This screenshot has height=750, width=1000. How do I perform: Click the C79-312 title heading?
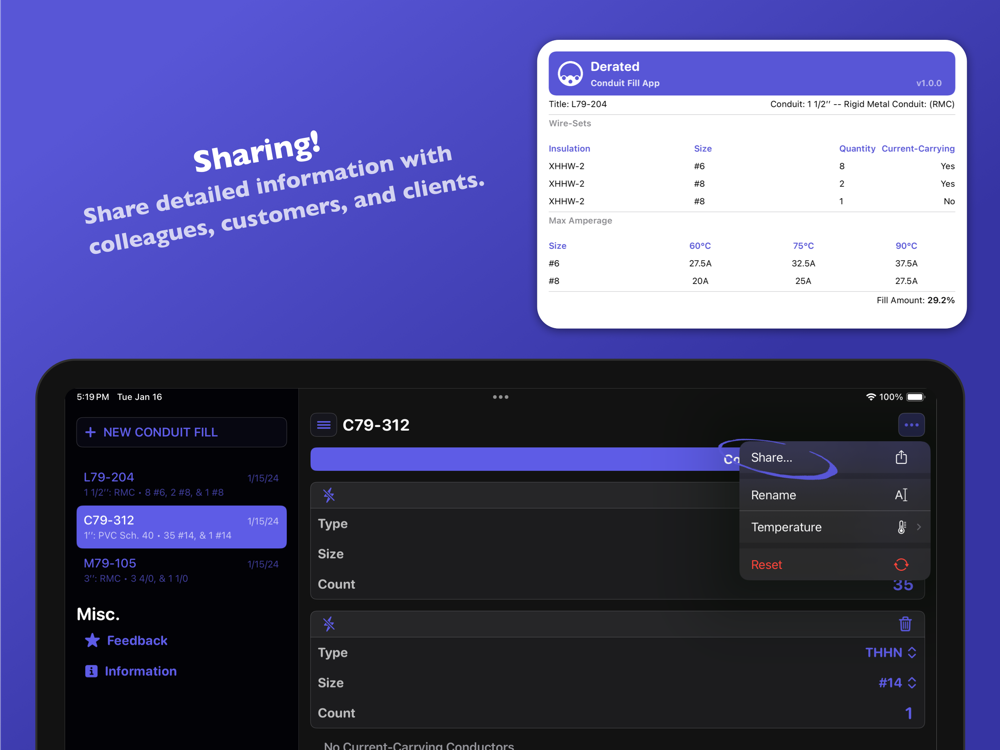(376, 425)
